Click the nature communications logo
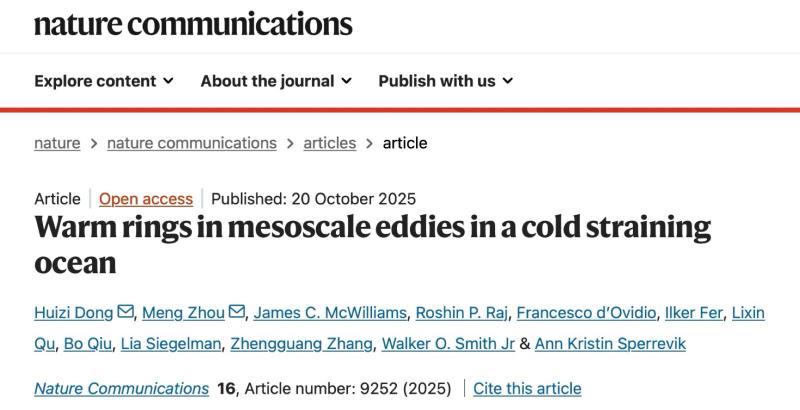Viewport: 800px width, 410px height. [193, 23]
